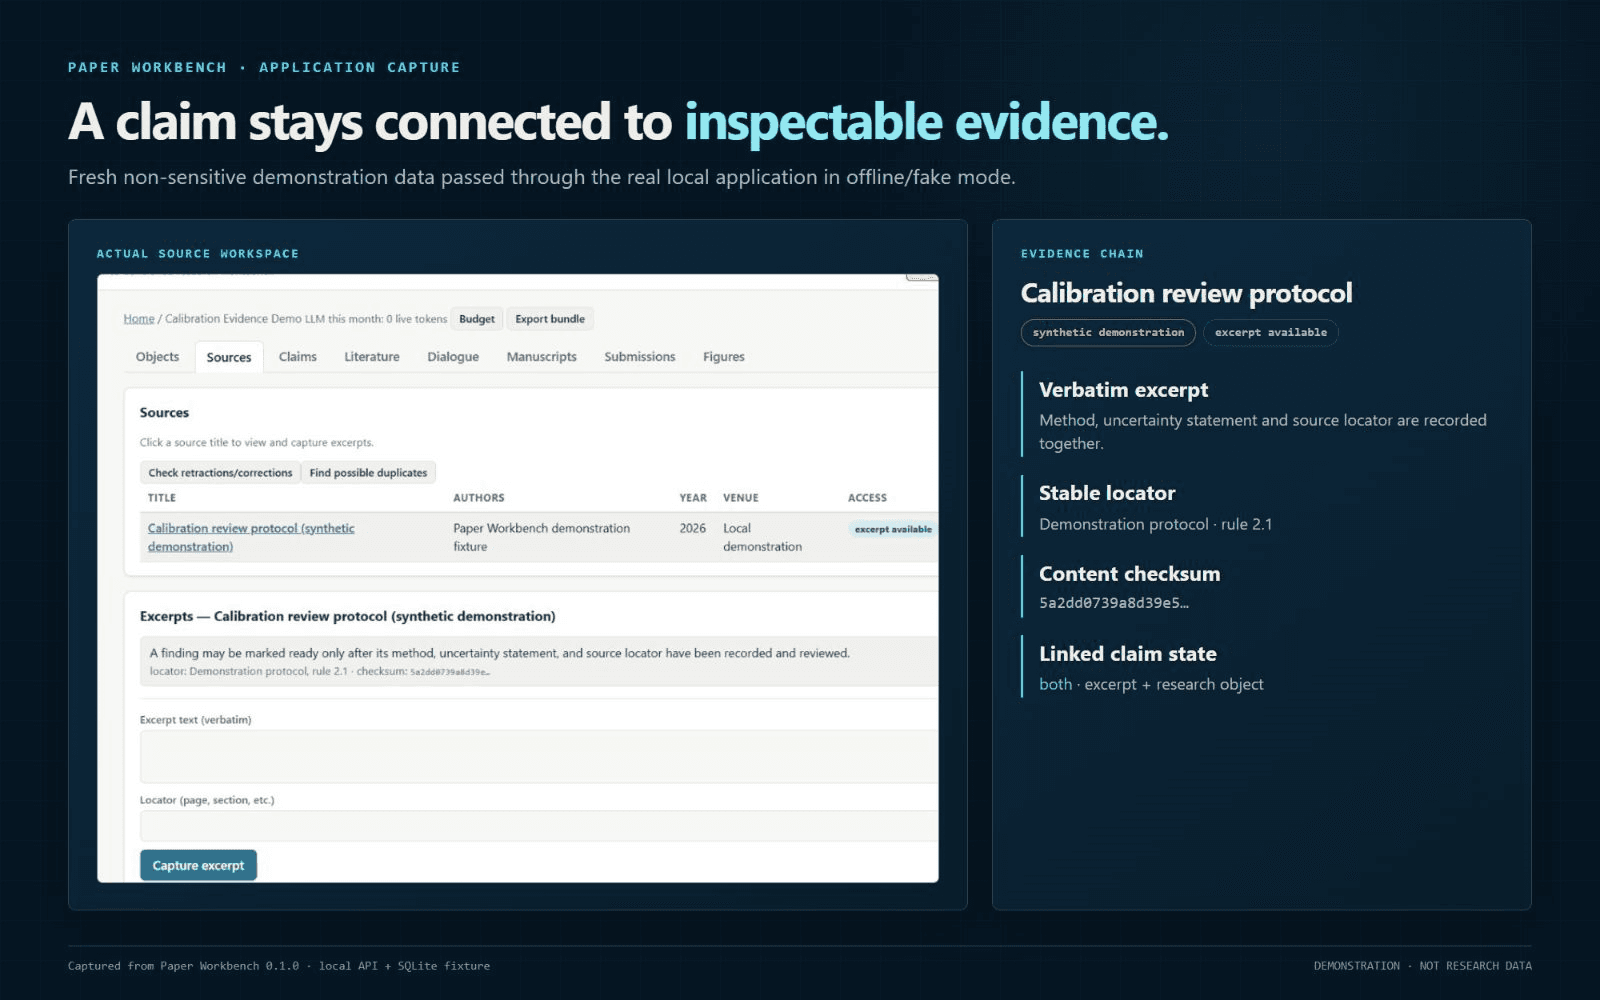The width and height of the screenshot is (1600, 1000).
Task: Click the Locator input field
Action: (539, 826)
